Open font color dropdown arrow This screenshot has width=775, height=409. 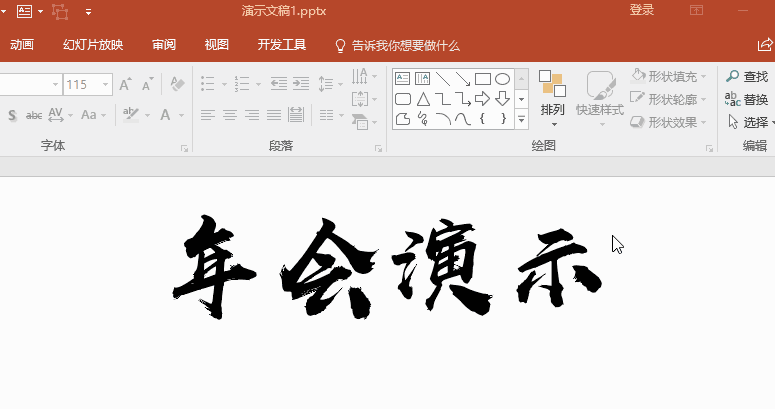click(x=181, y=116)
